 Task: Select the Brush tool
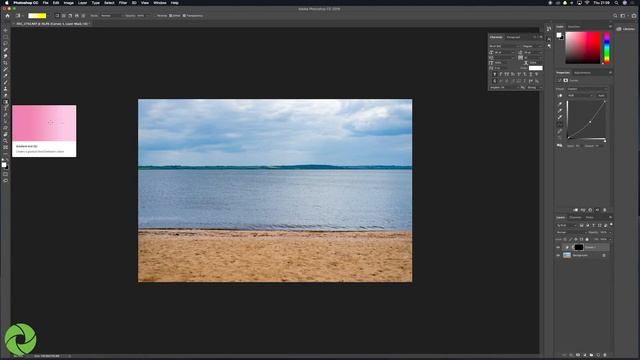pos(5,82)
